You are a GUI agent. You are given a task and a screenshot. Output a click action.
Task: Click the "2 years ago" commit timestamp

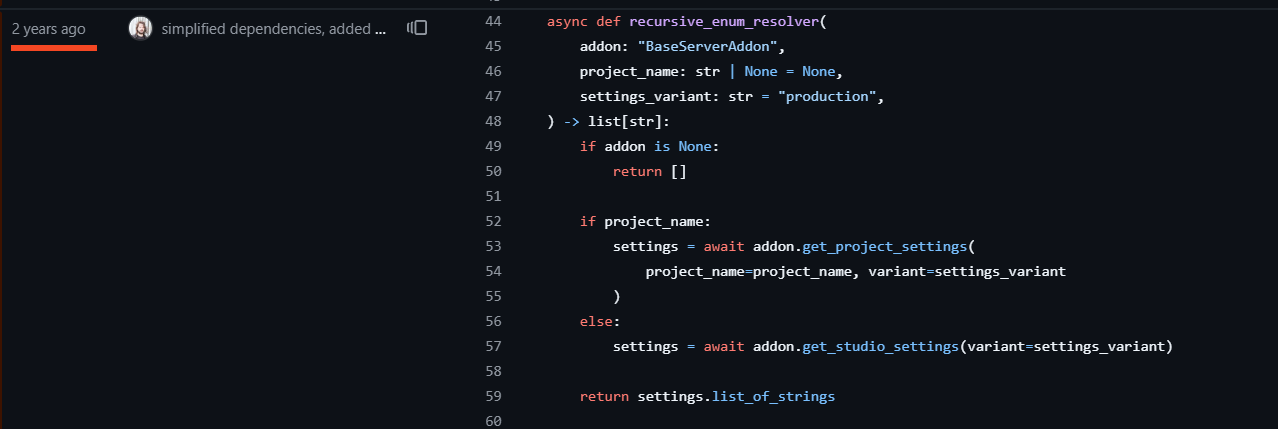(48, 29)
